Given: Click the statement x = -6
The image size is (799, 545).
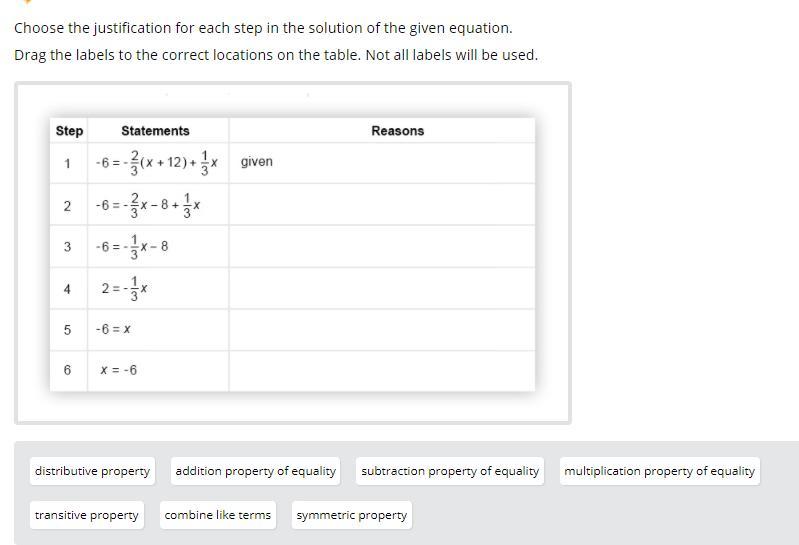Looking at the screenshot, I should 119,370.
